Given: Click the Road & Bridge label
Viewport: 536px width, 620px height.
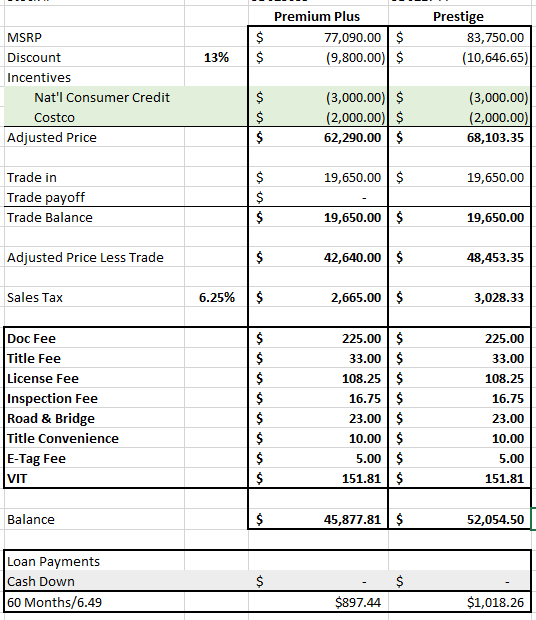Looking at the screenshot, I should point(51,419).
